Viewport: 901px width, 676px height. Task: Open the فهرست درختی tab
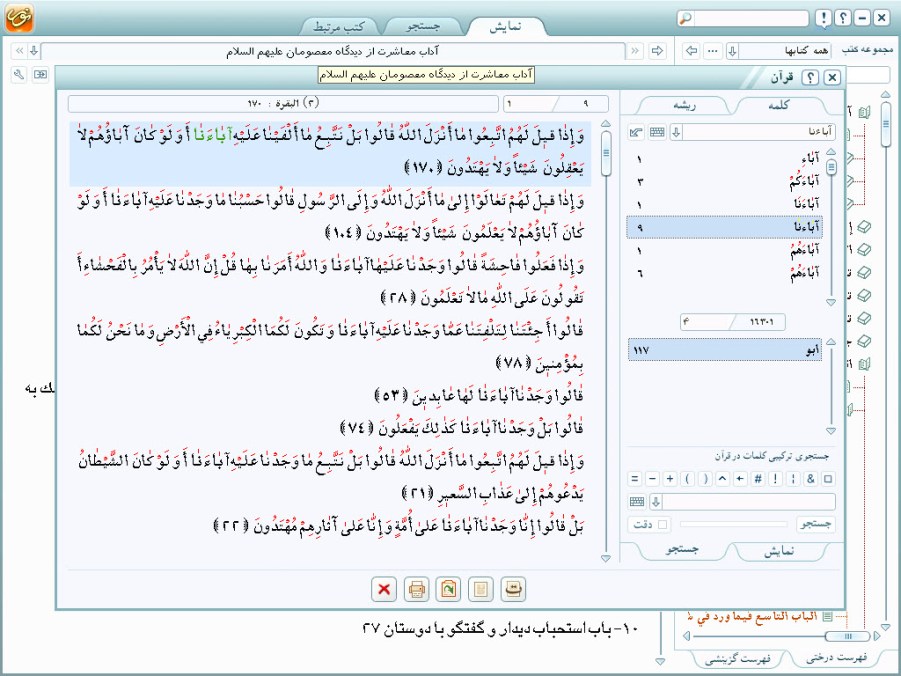click(x=836, y=658)
